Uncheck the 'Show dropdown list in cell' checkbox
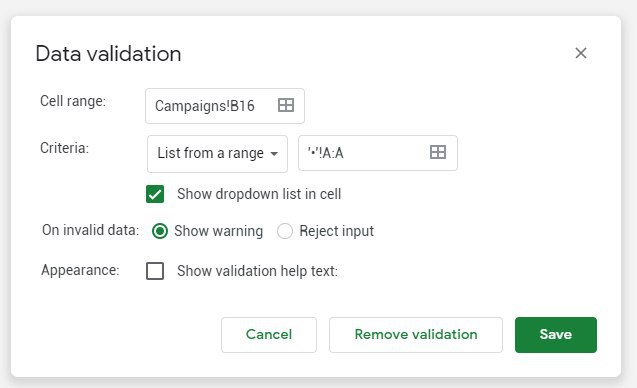Image resolution: width=637 pixels, height=388 pixels. point(155,194)
